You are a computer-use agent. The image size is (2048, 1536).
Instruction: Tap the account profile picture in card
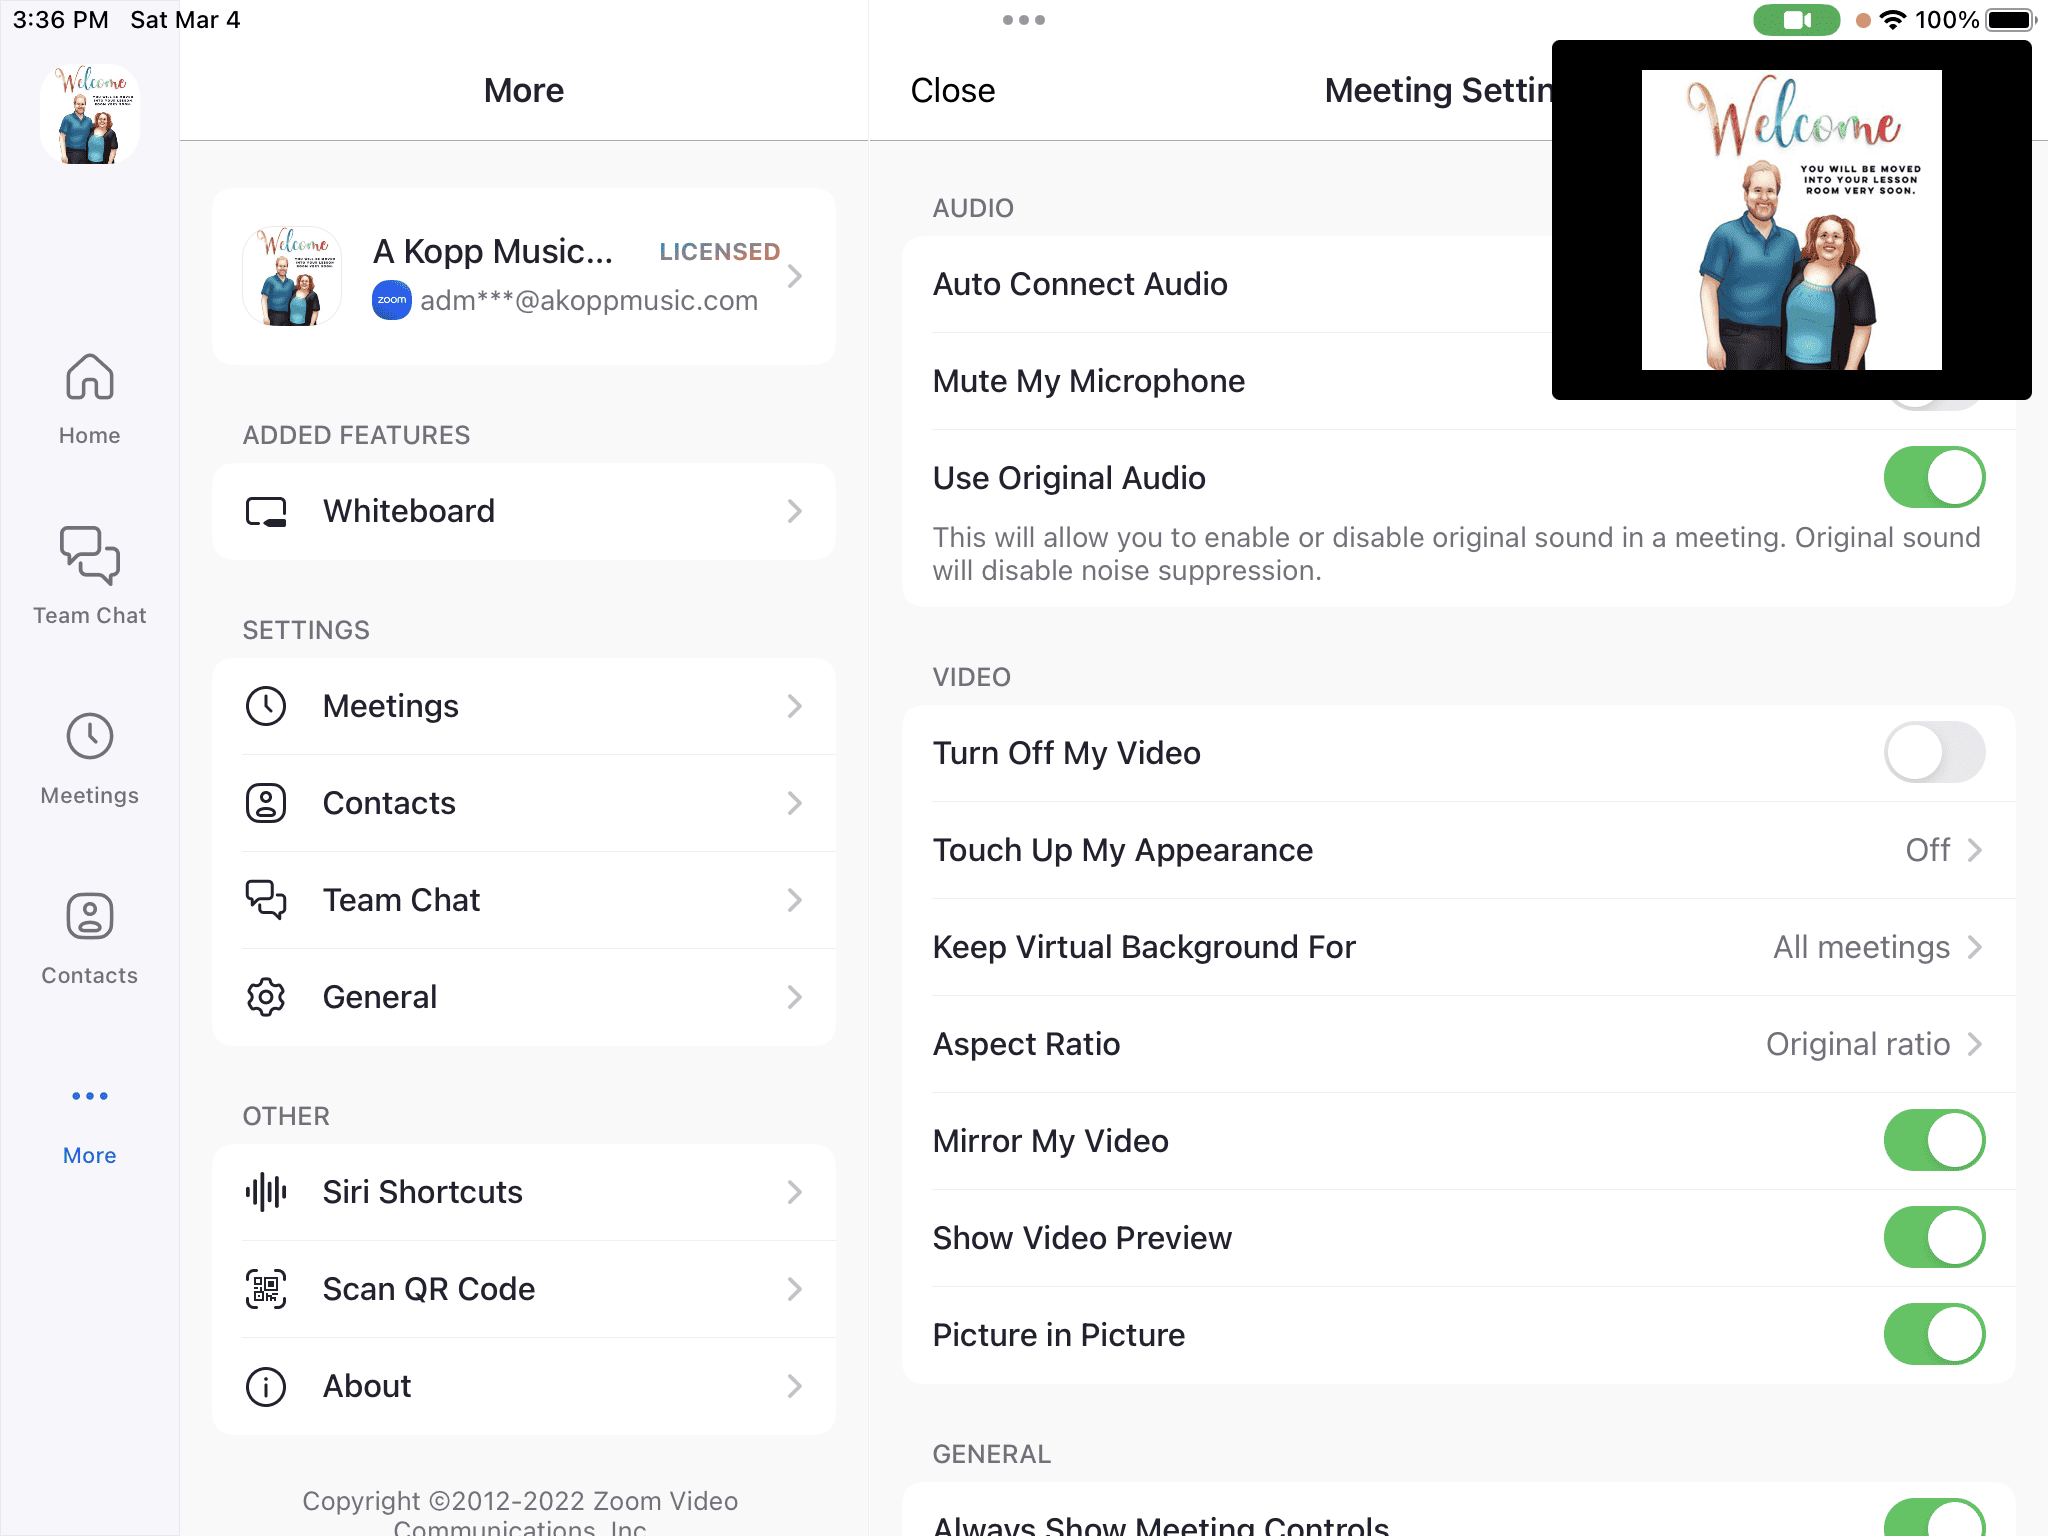[x=292, y=276]
